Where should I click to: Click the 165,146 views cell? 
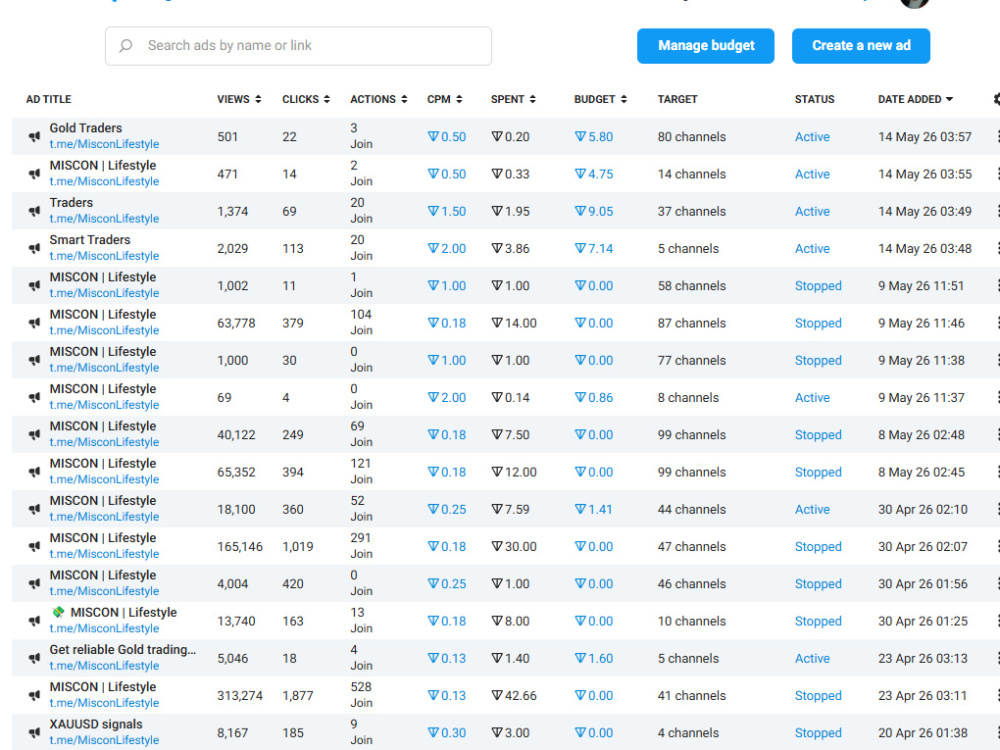240,547
